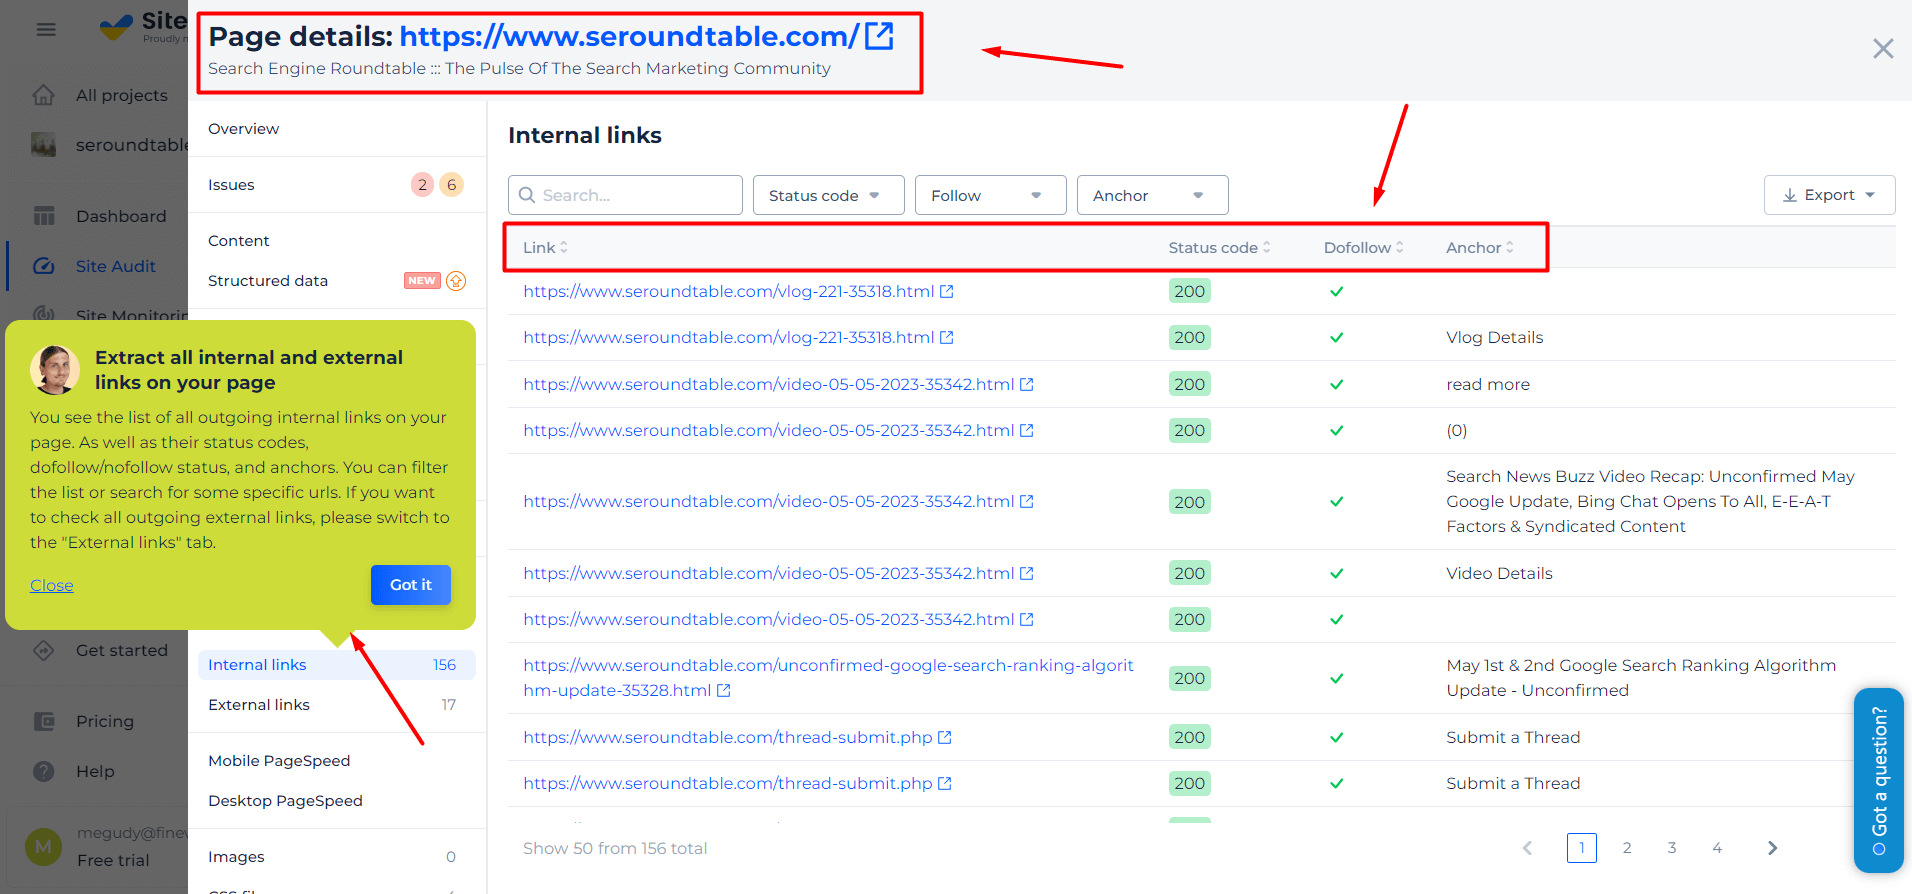Viewport: 1912px width, 894px height.
Task: Sort by Status code column arrows
Action: [x=1267, y=247]
